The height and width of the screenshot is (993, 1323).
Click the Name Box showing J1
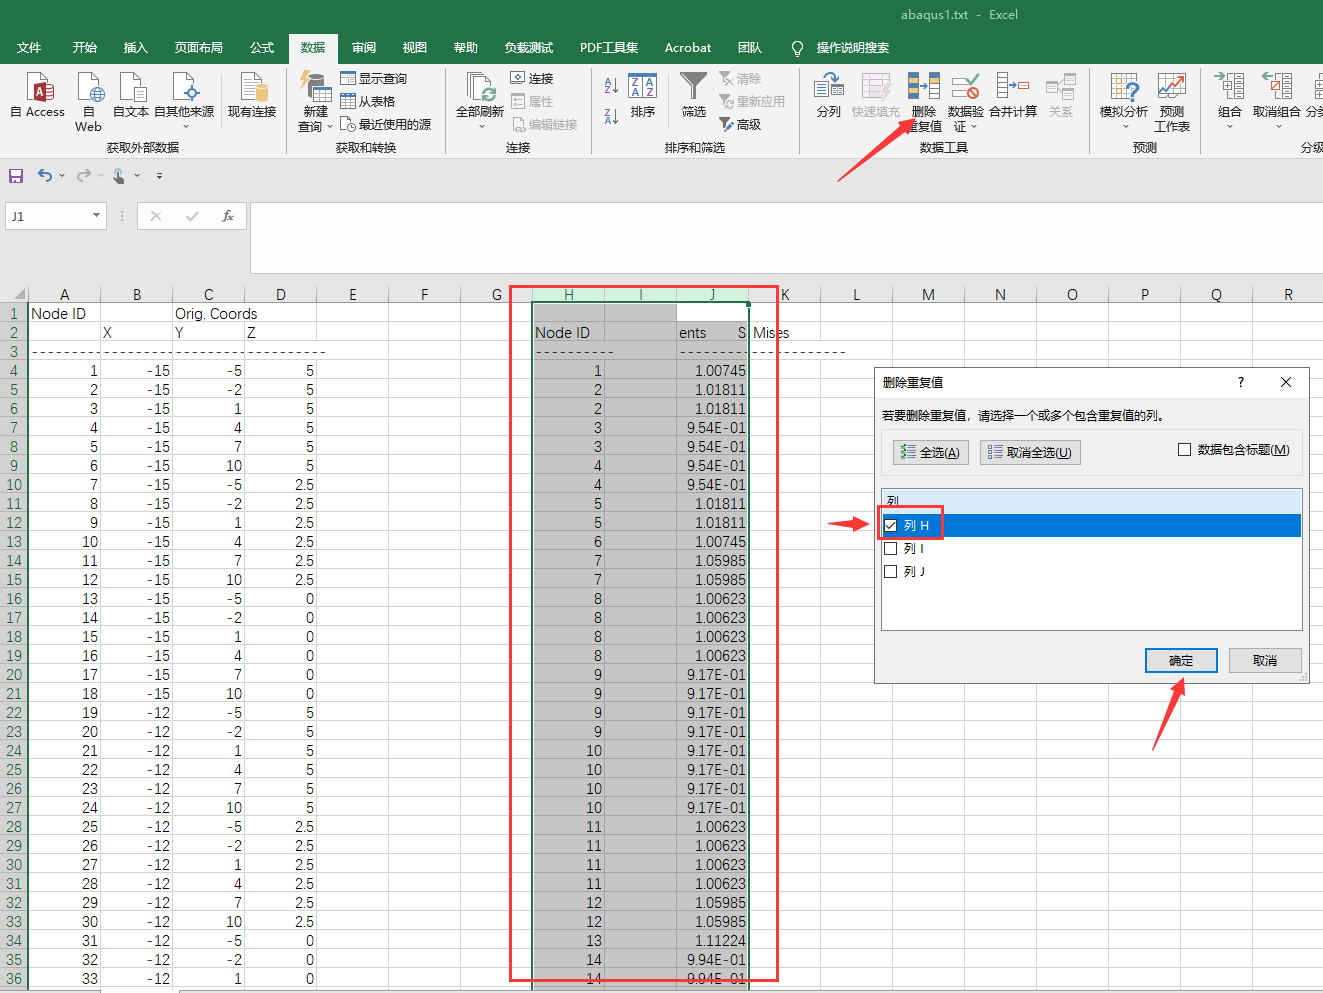[x=48, y=216]
